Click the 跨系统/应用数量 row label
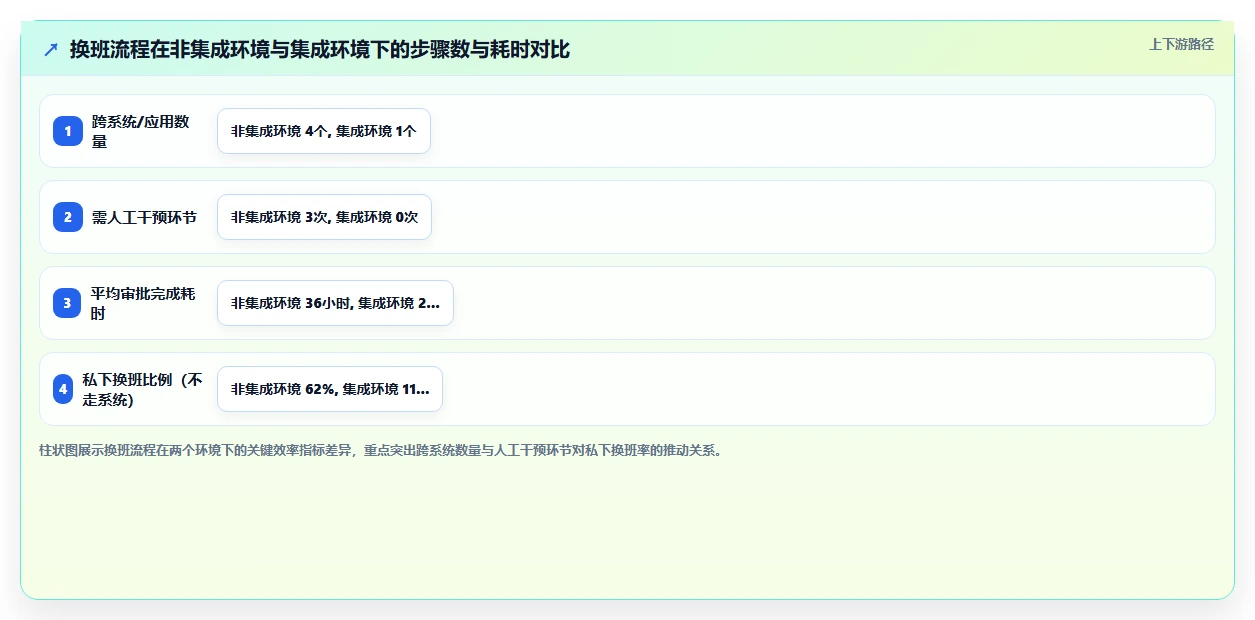Viewport: 1255px width, 620px height. (141, 131)
